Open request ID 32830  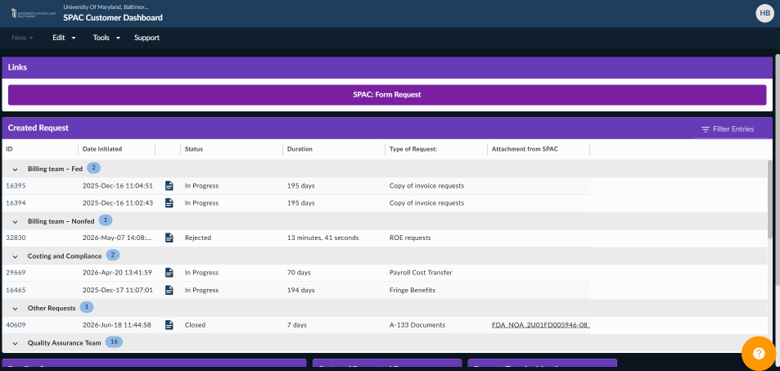[15, 238]
